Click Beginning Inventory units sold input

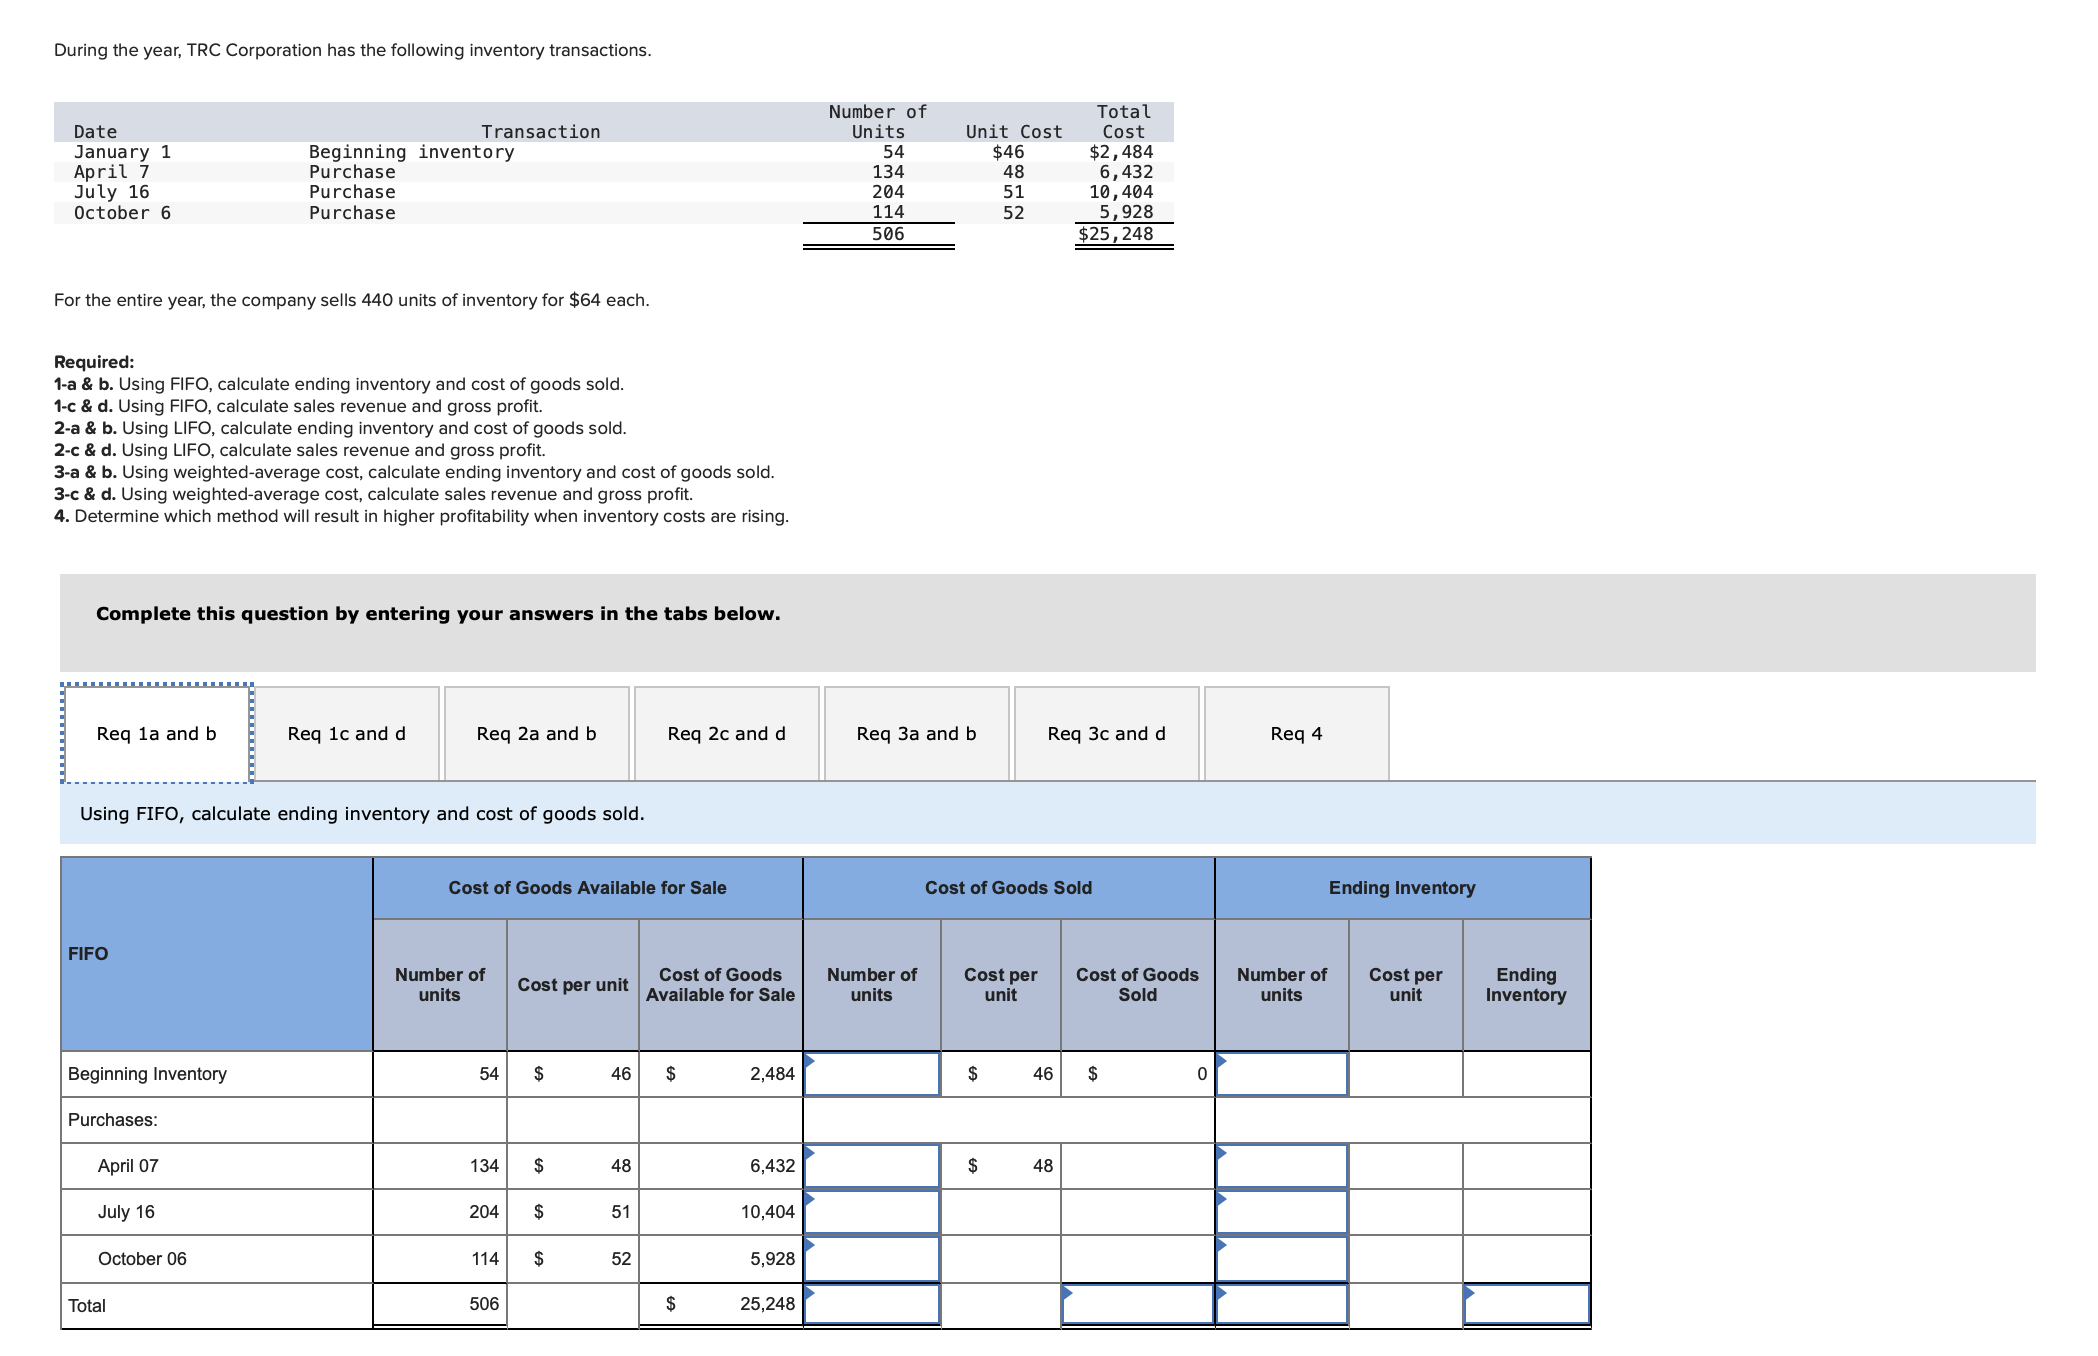pos(872,1074)
